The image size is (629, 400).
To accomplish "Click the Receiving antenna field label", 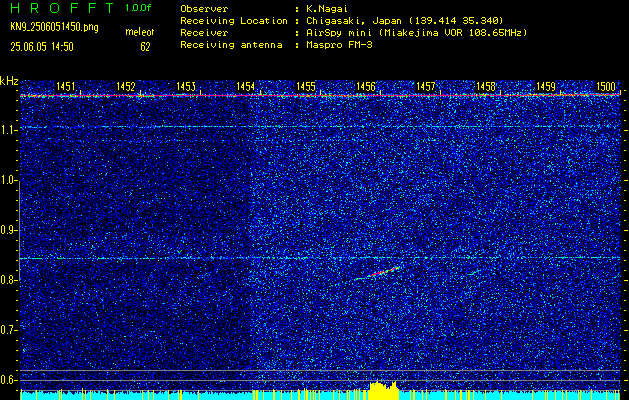I will click(231, 45).
